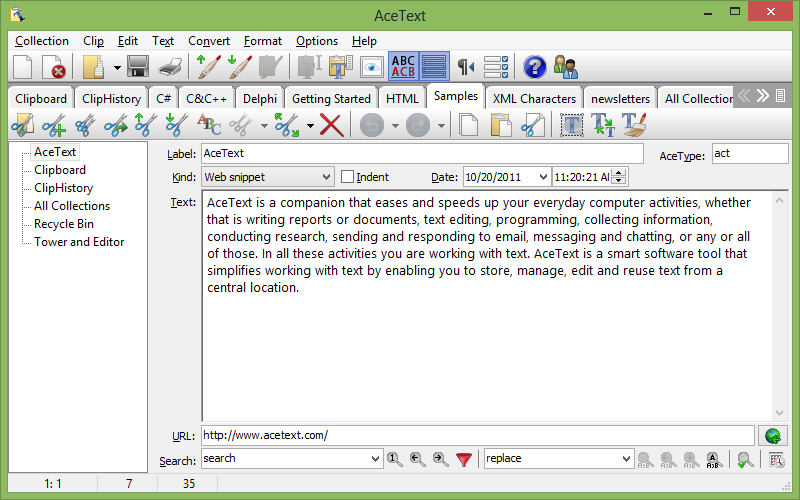Screen dimensions: 800x500
Task: Switch to the HTML tab
Action: pyautogui.click(x=402, y=98)
